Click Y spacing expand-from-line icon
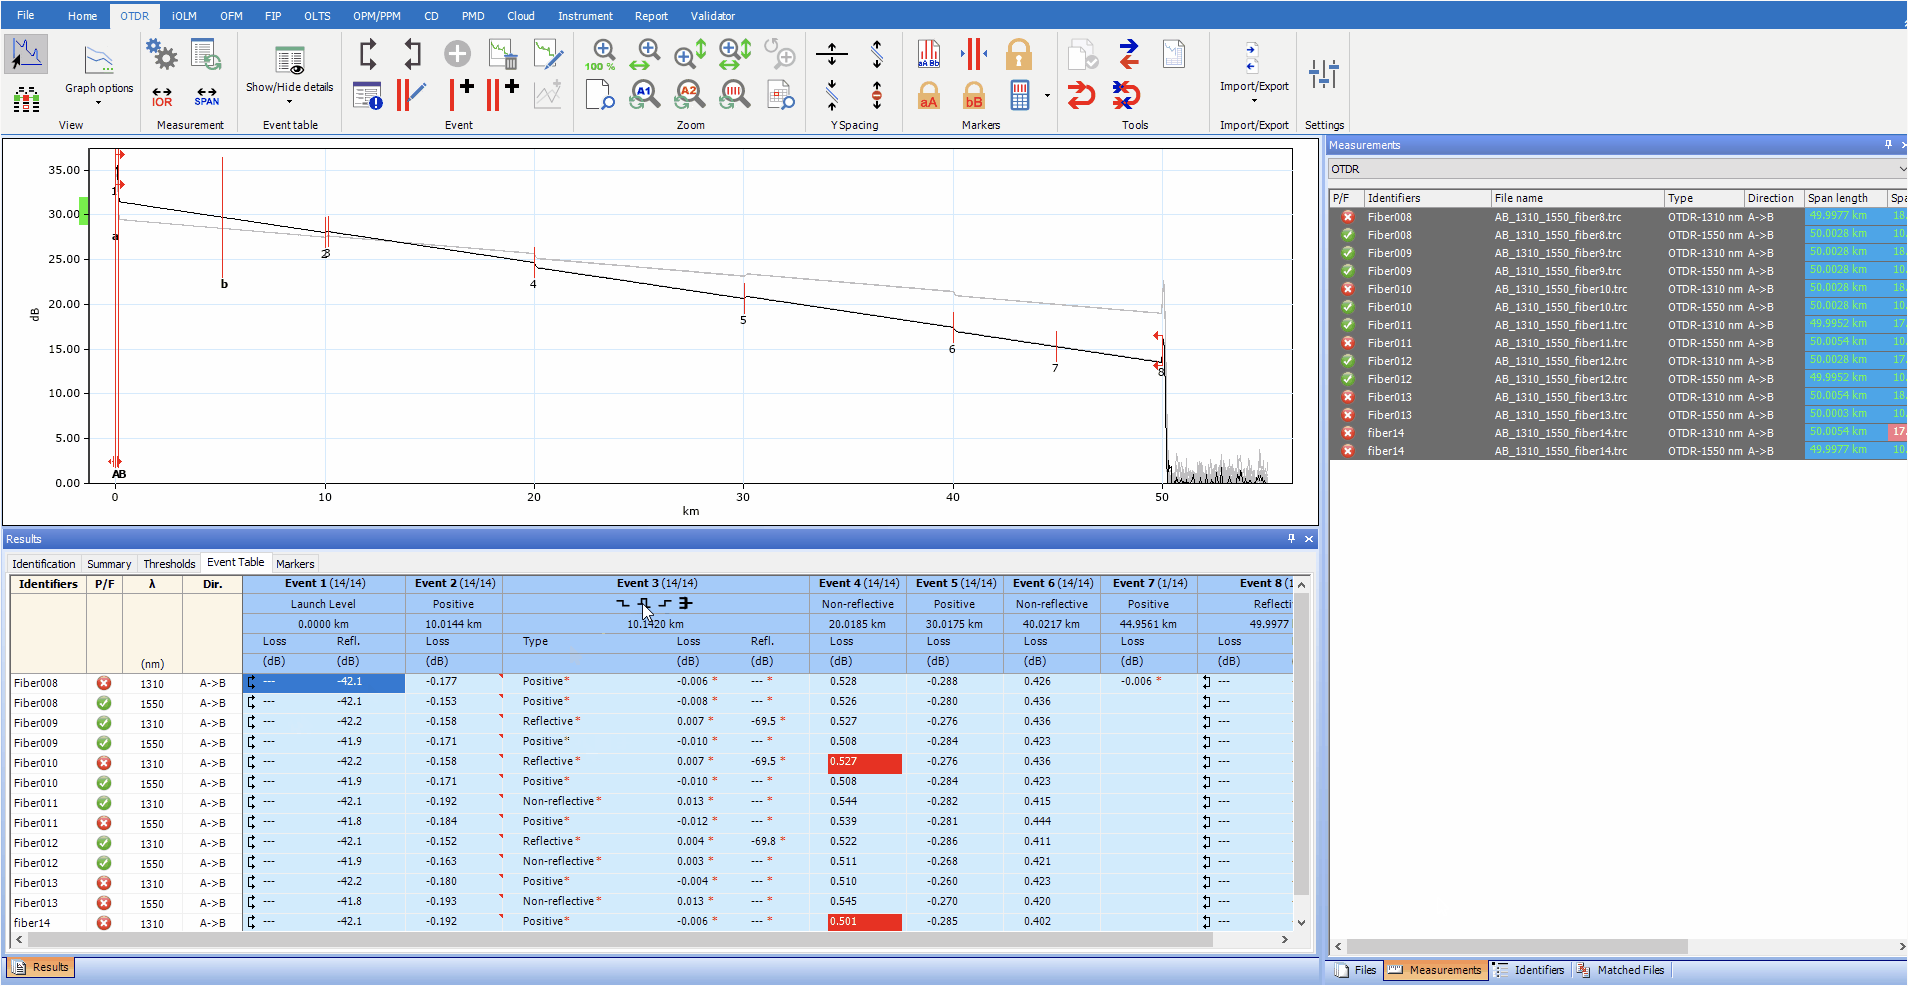 [832, 54]
